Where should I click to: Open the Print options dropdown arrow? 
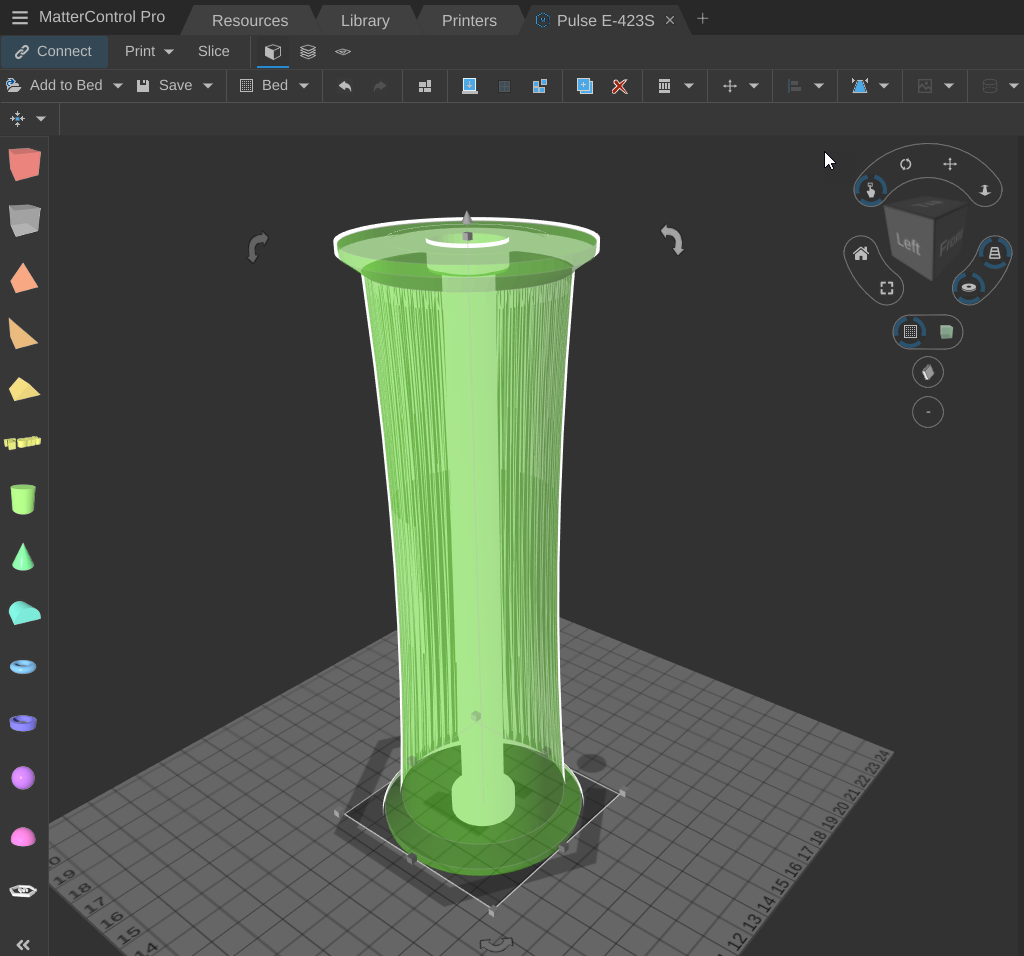169,52
